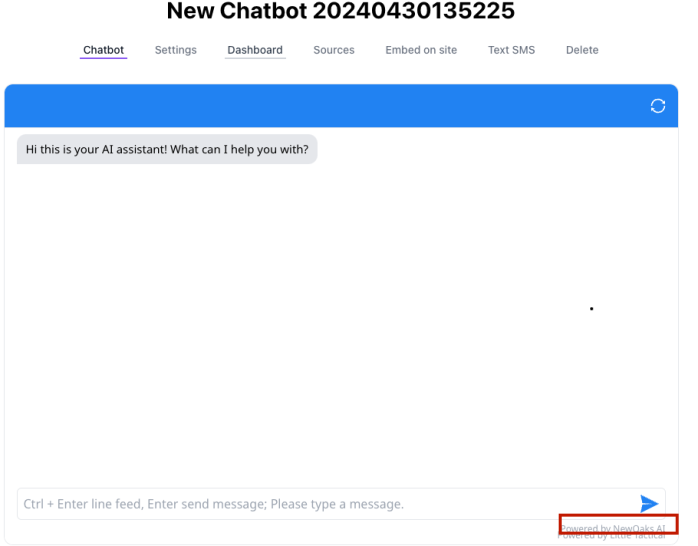Click the gray underline beneath Dashboard tab
This screenshot has width=698, height=546.
pos(255,58)
